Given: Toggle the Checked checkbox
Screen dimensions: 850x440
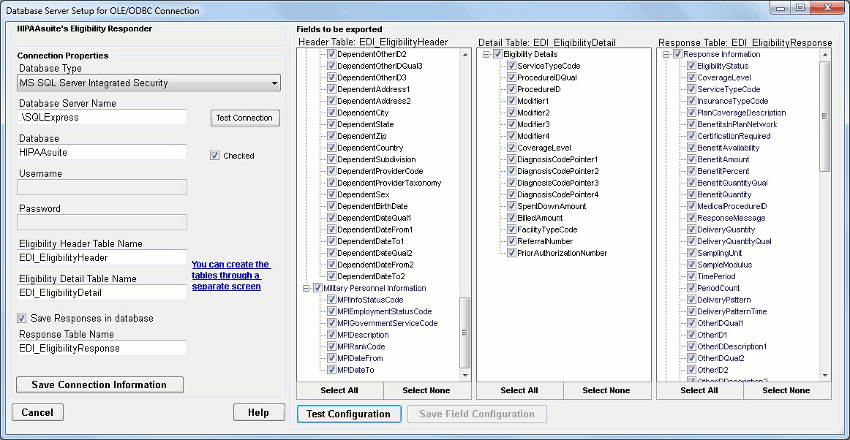Looking at the screenshot, I should [x=215, y=155].
